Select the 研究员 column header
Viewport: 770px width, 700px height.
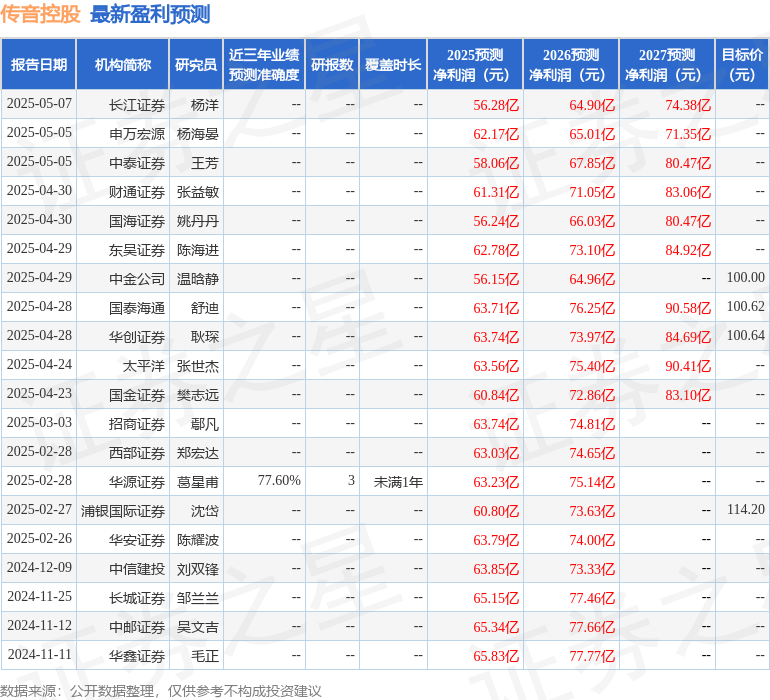[x=196, y=64]
